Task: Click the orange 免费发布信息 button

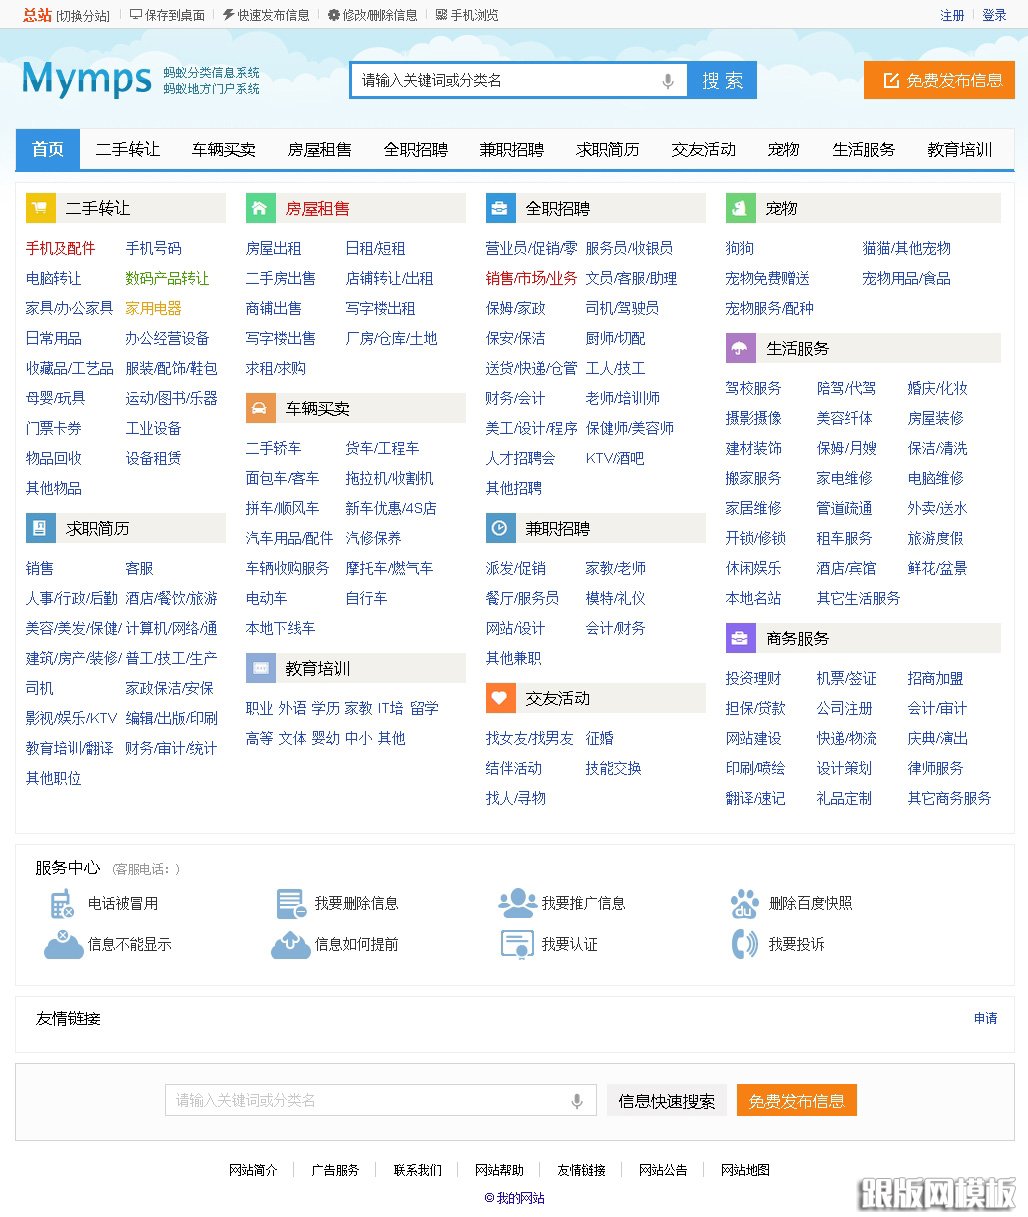Action: (x=938, y=80)
